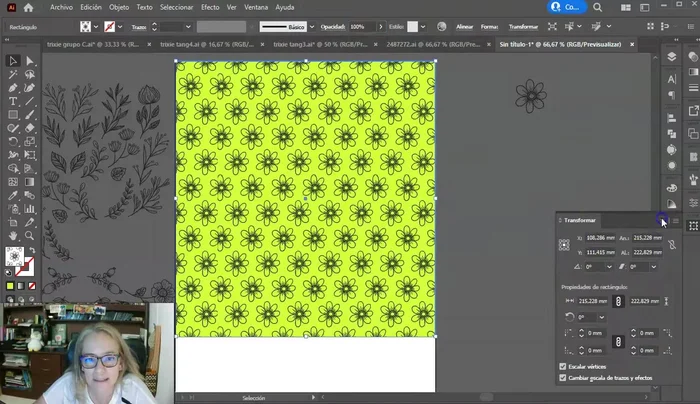This screenshot has width=700, height=404.
Task: Select the Gradient tool
Action: (29, 182)
